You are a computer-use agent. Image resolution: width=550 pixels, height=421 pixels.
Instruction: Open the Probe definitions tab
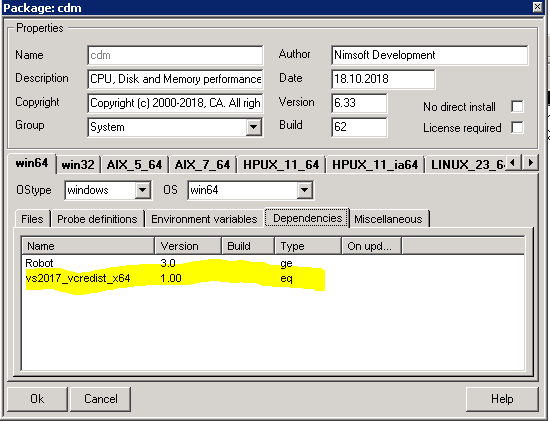tap(97, 219)
